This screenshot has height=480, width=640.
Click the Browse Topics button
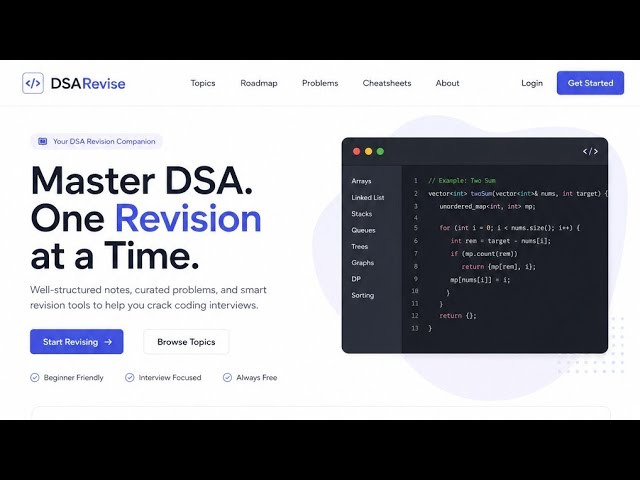tap(186, 342)
